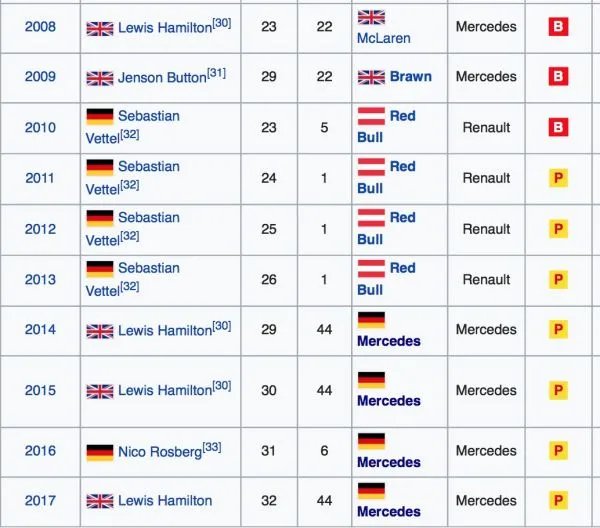The width and height of the screenshot is (600, 528).
Task: Click the yellow P tyre icon for 2017
Action: click(558, 501)
